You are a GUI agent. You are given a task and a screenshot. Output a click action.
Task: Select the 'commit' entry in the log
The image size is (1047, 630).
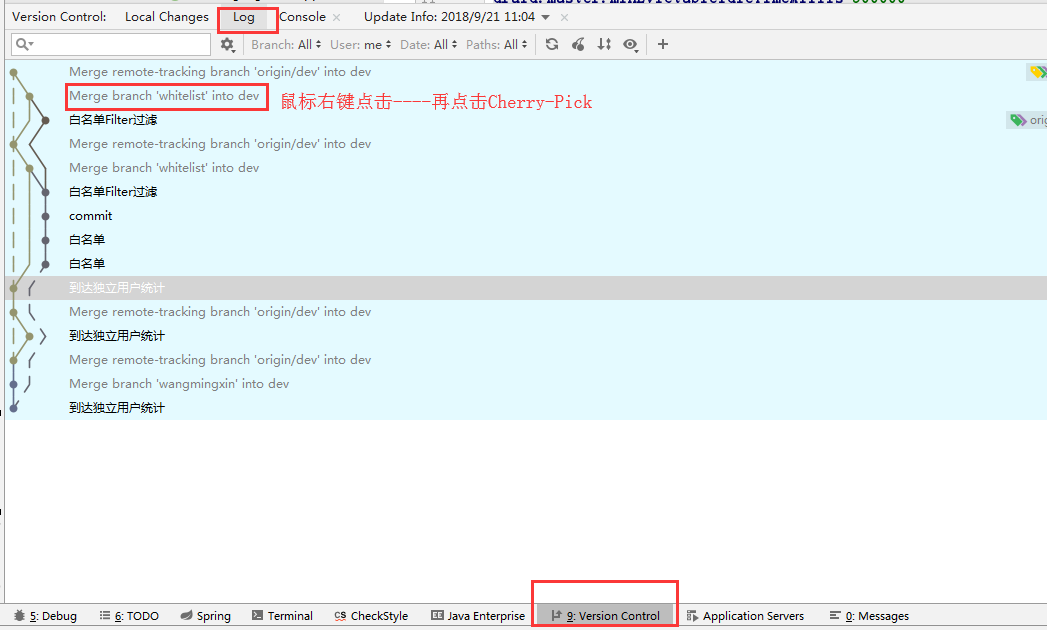91,216
